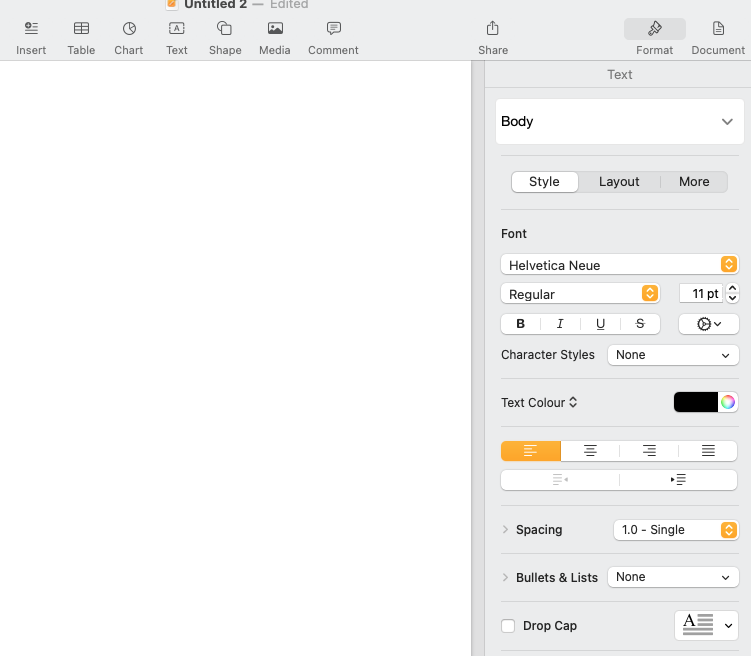Image resolution: width=751 pixels, height=656 pixels.
Task: Open the Helvetica Neue font dropdown
Action: 619,265
